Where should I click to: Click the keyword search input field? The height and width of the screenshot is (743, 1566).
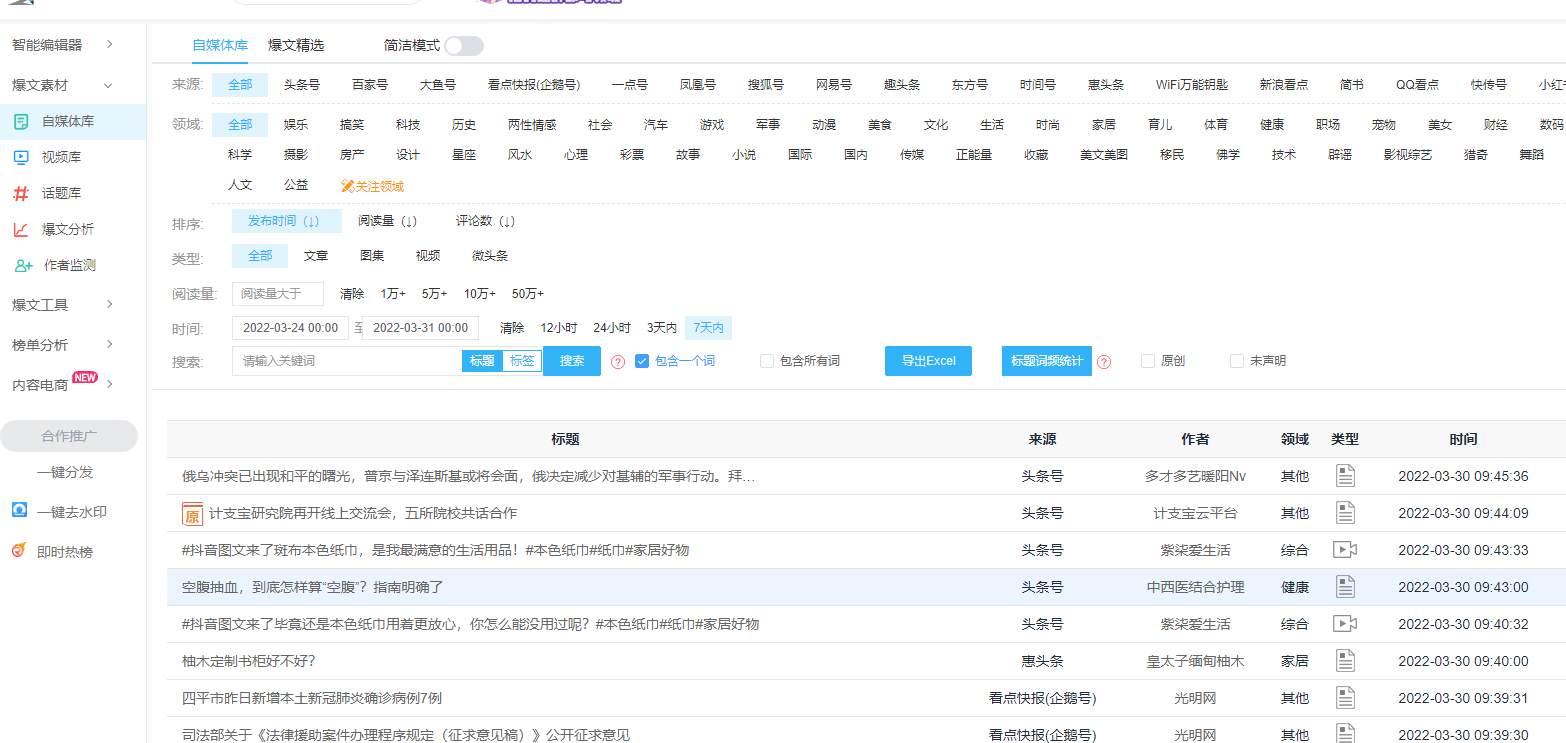click(x=350, y=360)
